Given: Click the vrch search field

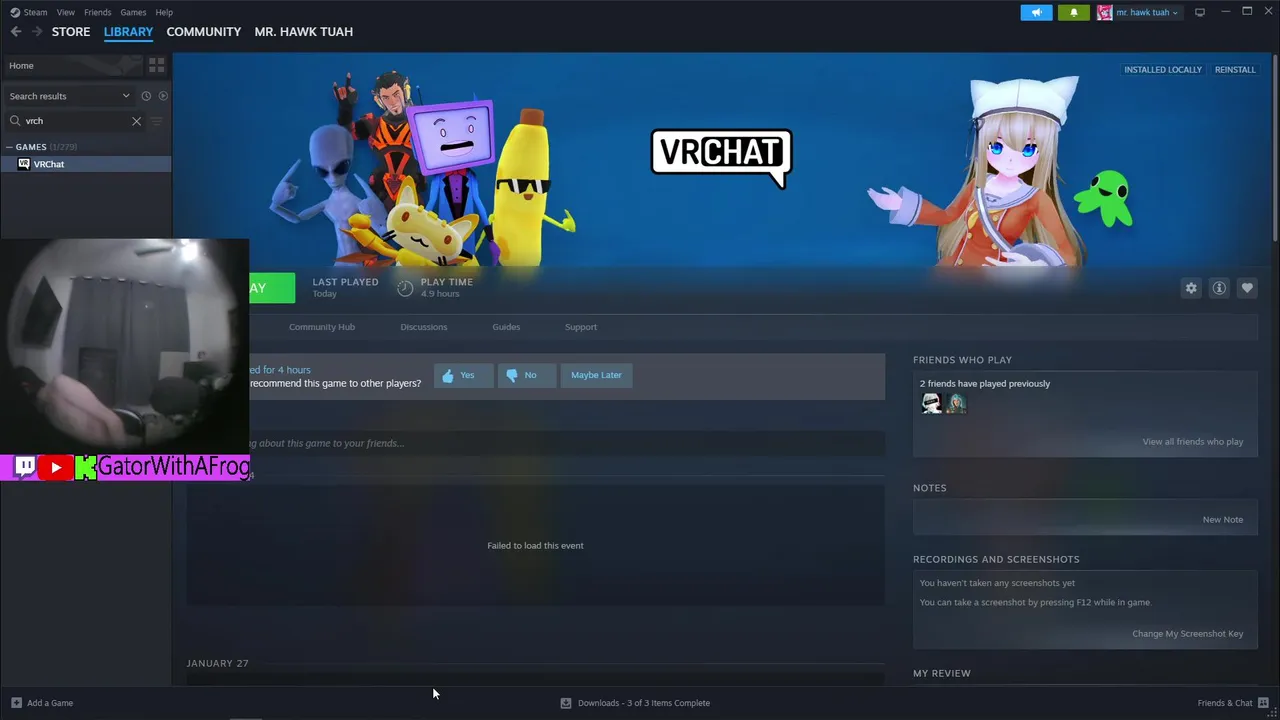Looking at the screenshot, I should click(x=75, y=121).
